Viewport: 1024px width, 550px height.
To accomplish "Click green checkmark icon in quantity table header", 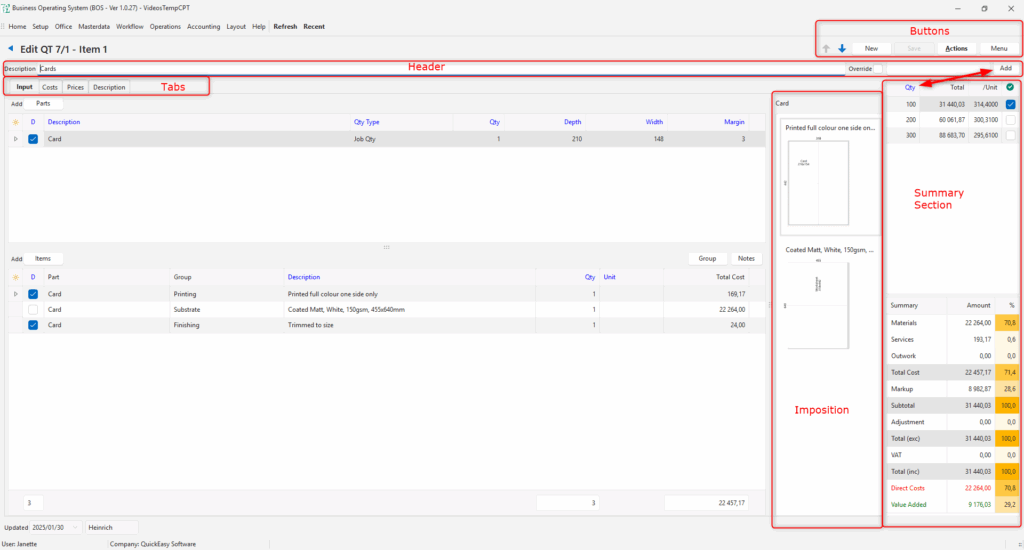I will (x=1010, y=87).
